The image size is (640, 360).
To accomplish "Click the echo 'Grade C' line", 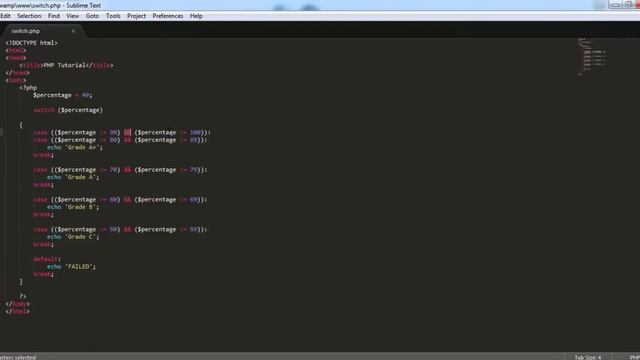I will [x=73, y=237].
